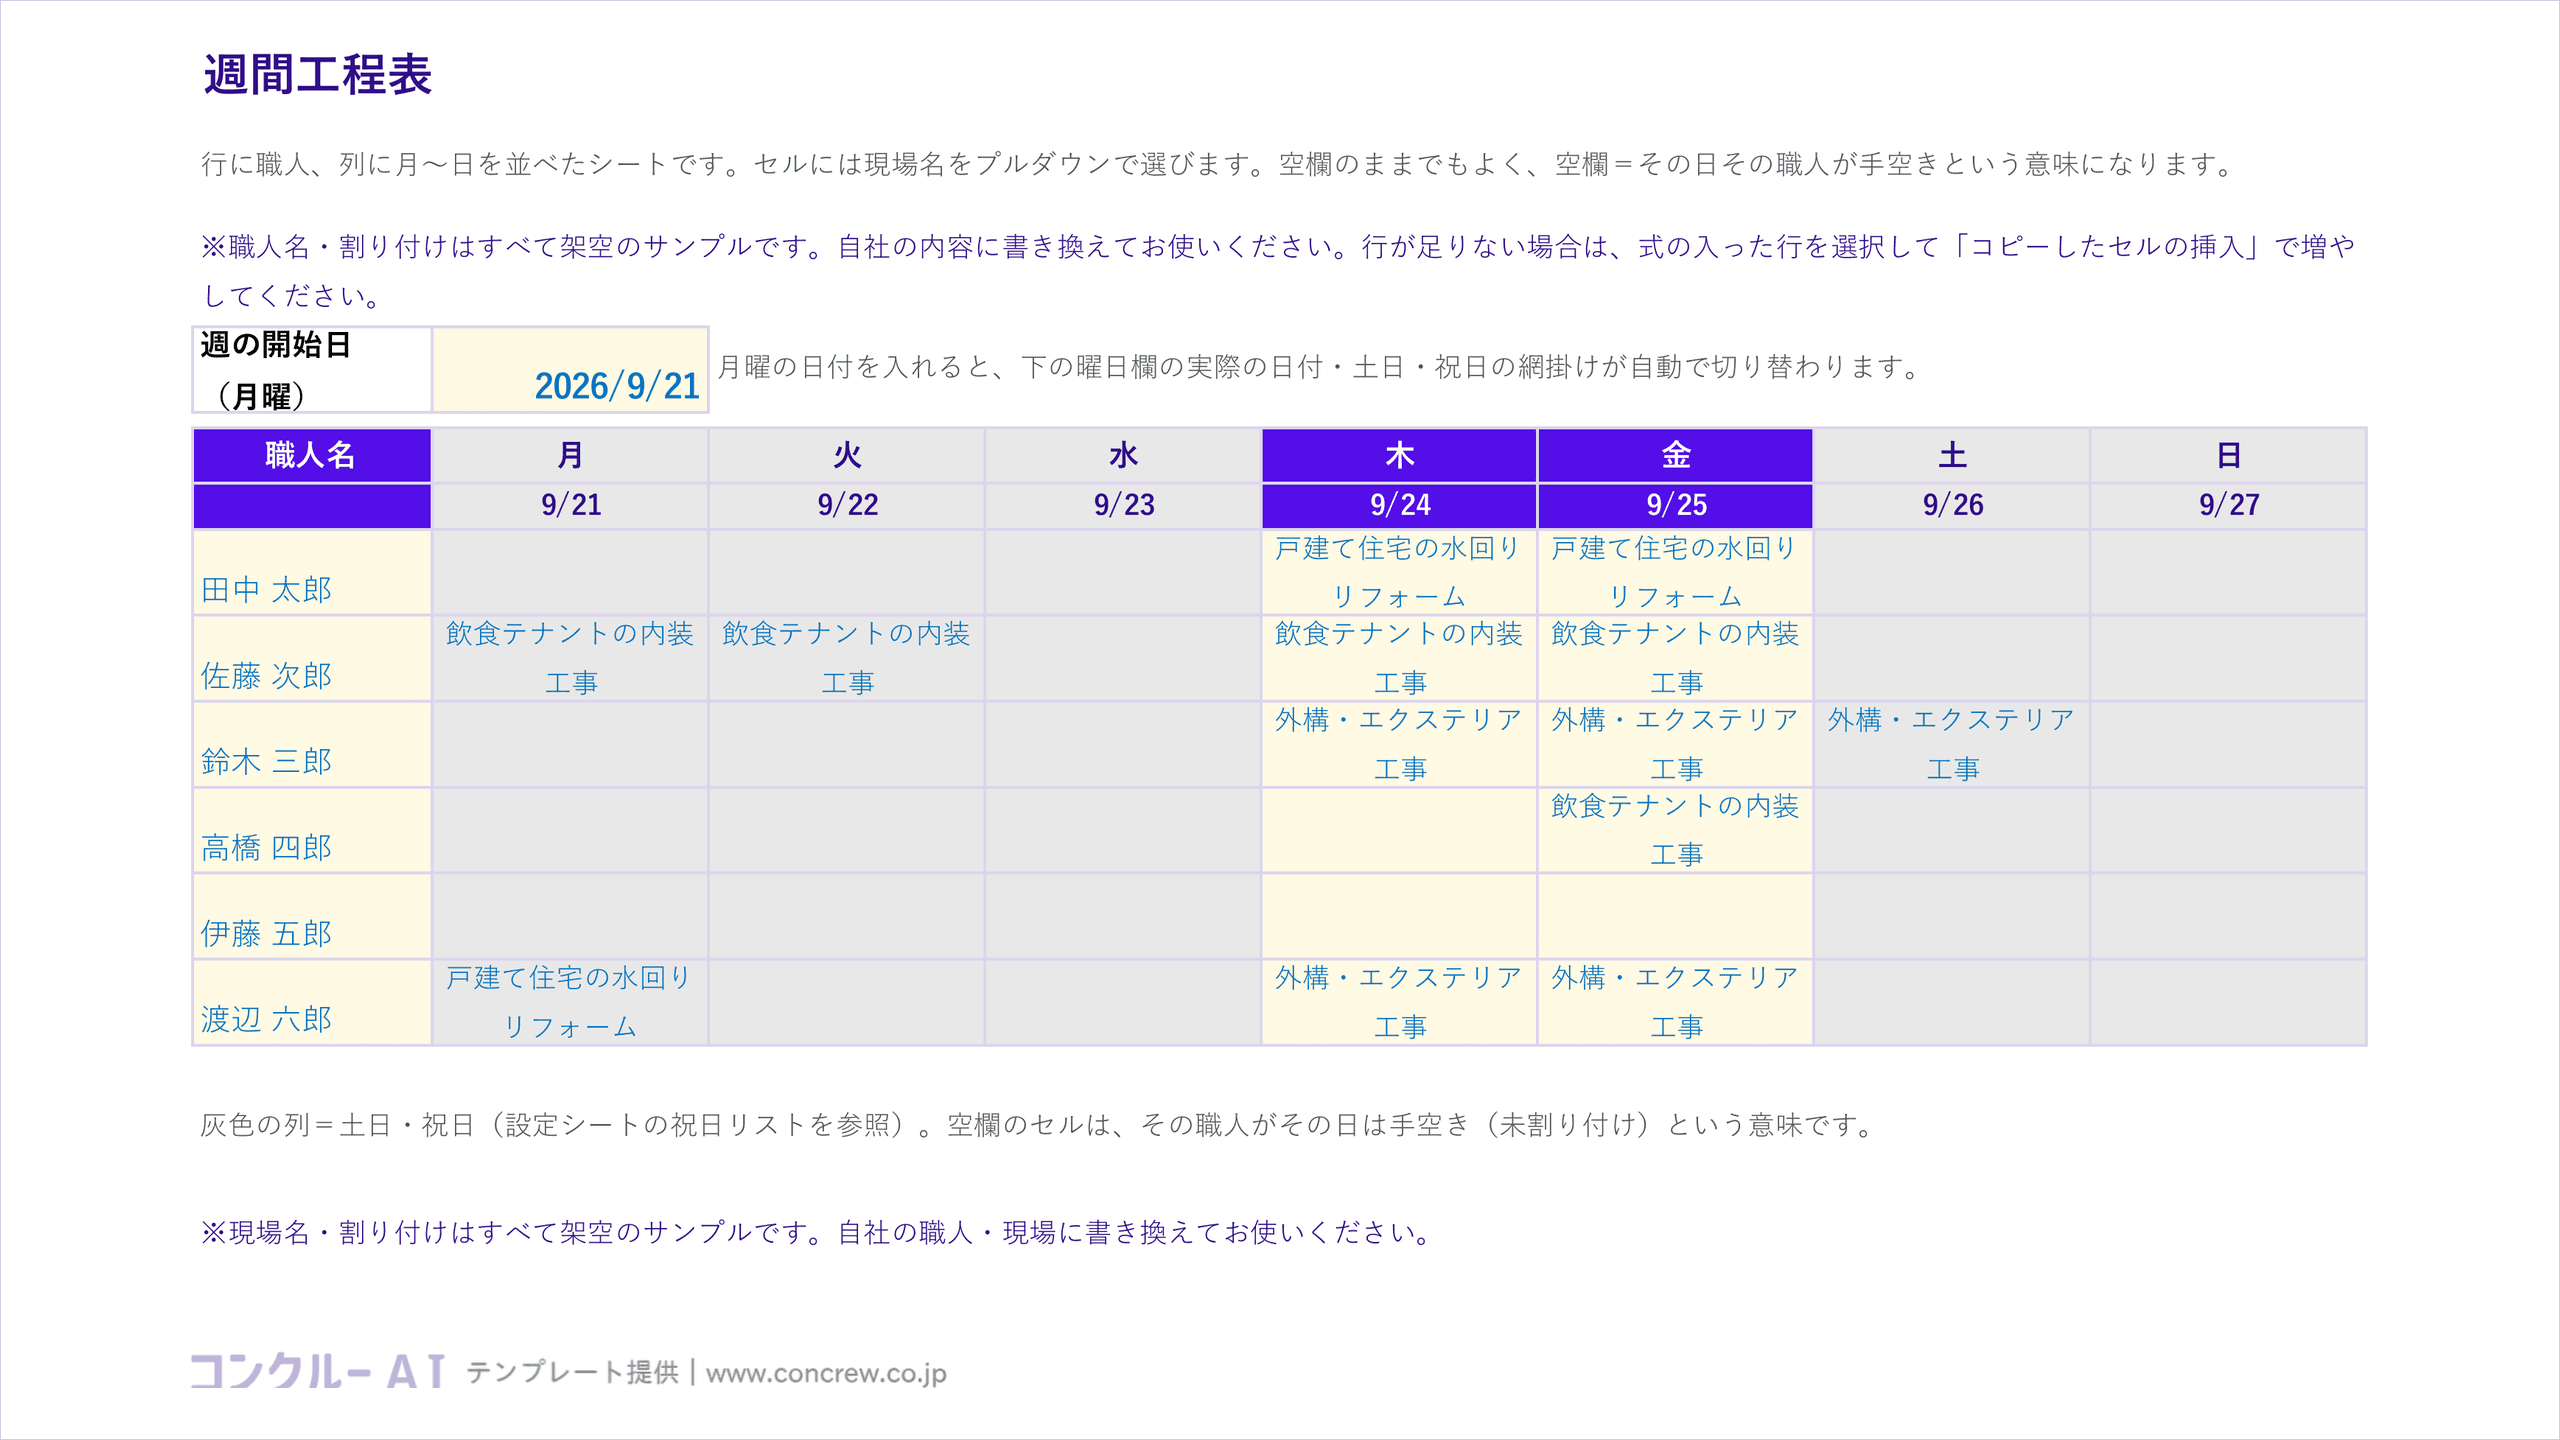The height and width of the screenshot is (1440, 2560).
Task: Select the 土 weekday header
Action: tap(1952, 455)
